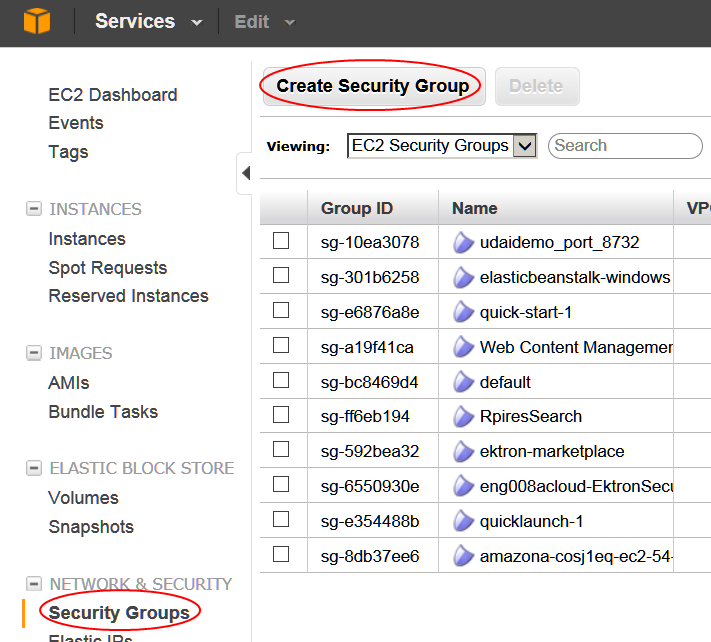Check the box for sg-e354488b

coord(281,519)
